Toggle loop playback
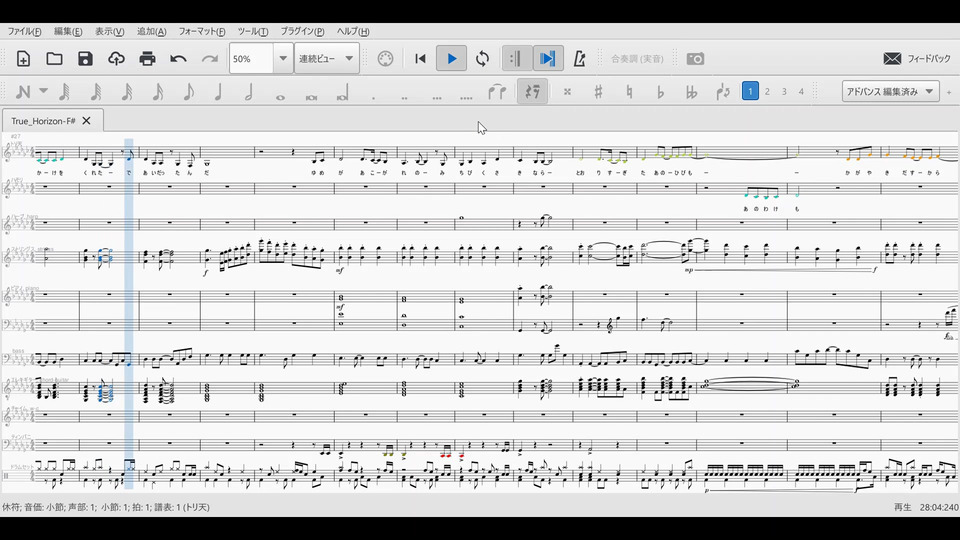The width and height of the screenshot is (960, 540). point(482,59)
